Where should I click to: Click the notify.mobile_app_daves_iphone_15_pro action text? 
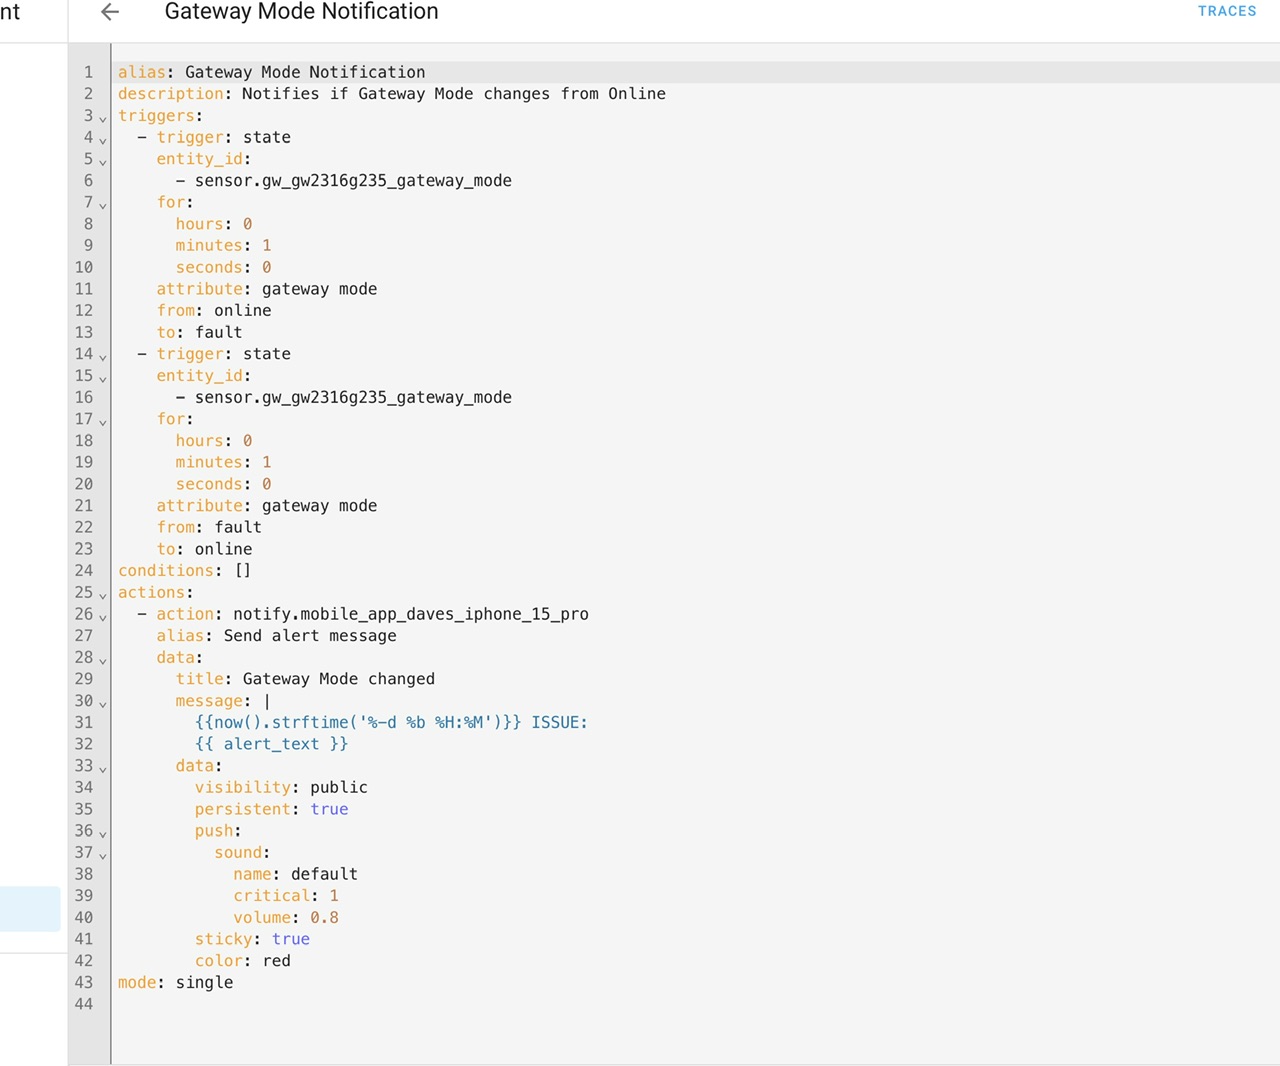[x=410, y=614]
